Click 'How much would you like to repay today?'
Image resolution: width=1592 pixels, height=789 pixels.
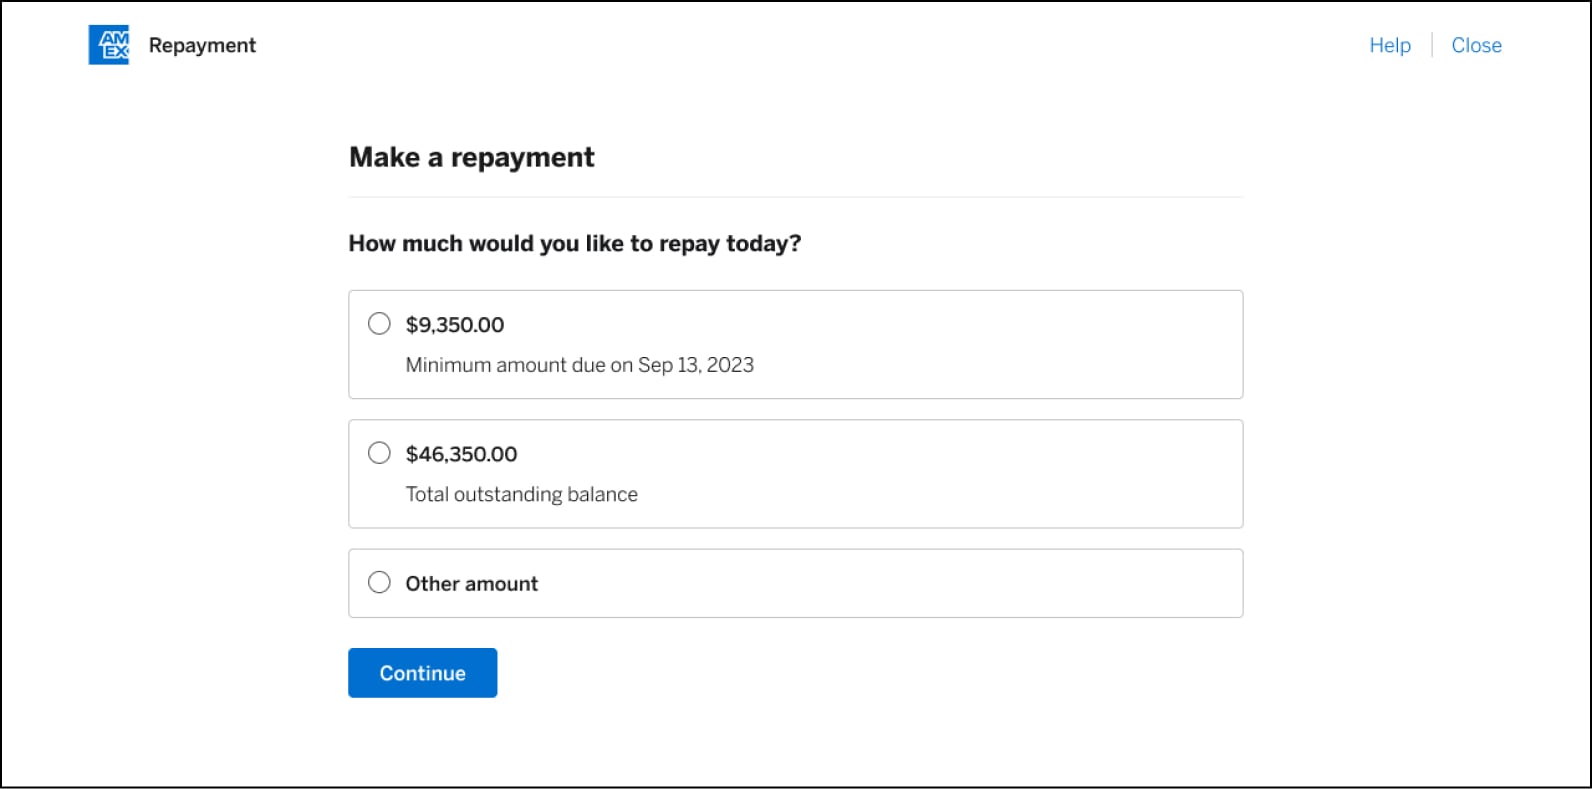click(575, 243)
